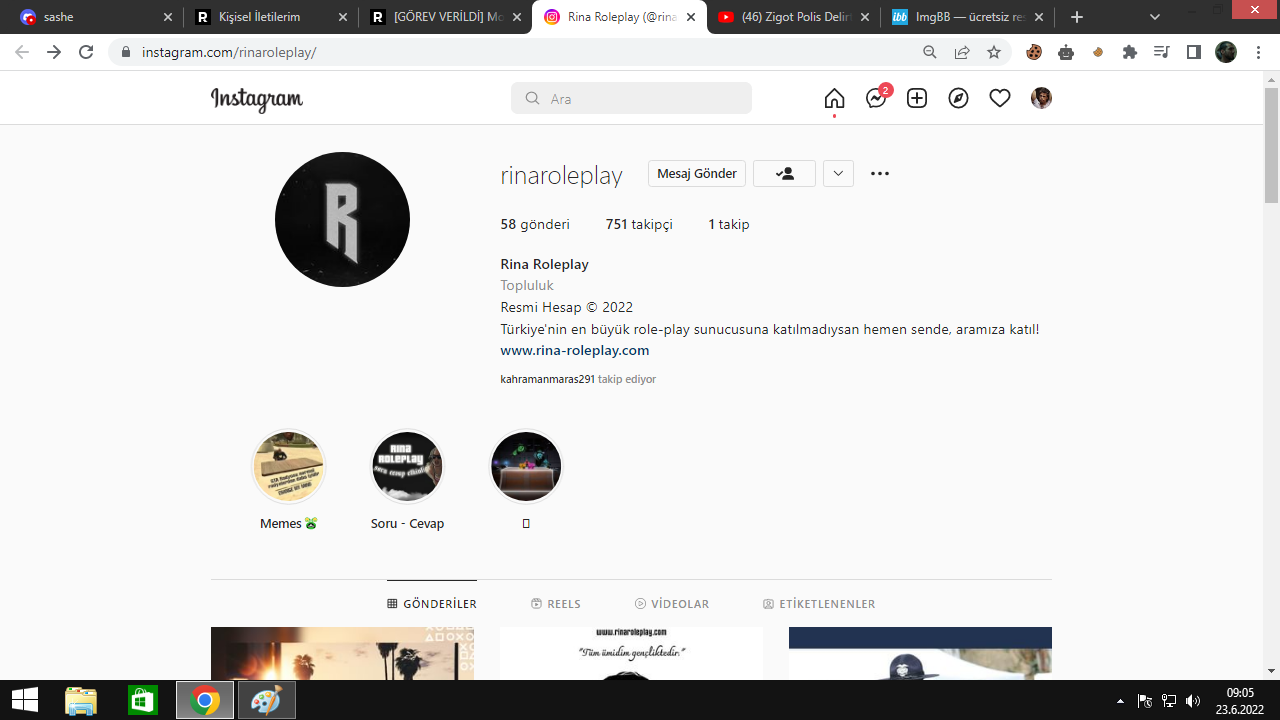
Task: Open the www.rina-roleplay.com link
Action: coord(575,350)
